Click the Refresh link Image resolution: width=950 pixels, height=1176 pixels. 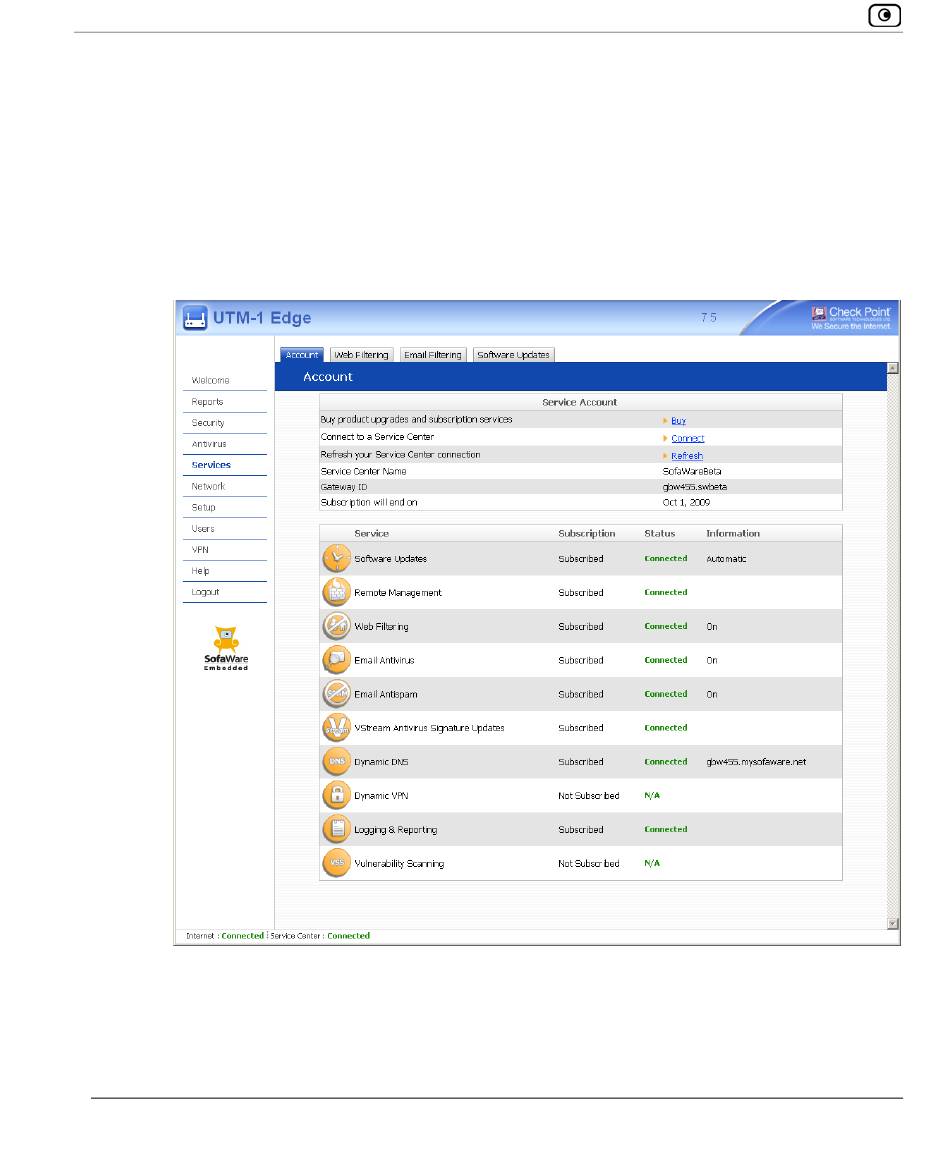coord(687,456)
